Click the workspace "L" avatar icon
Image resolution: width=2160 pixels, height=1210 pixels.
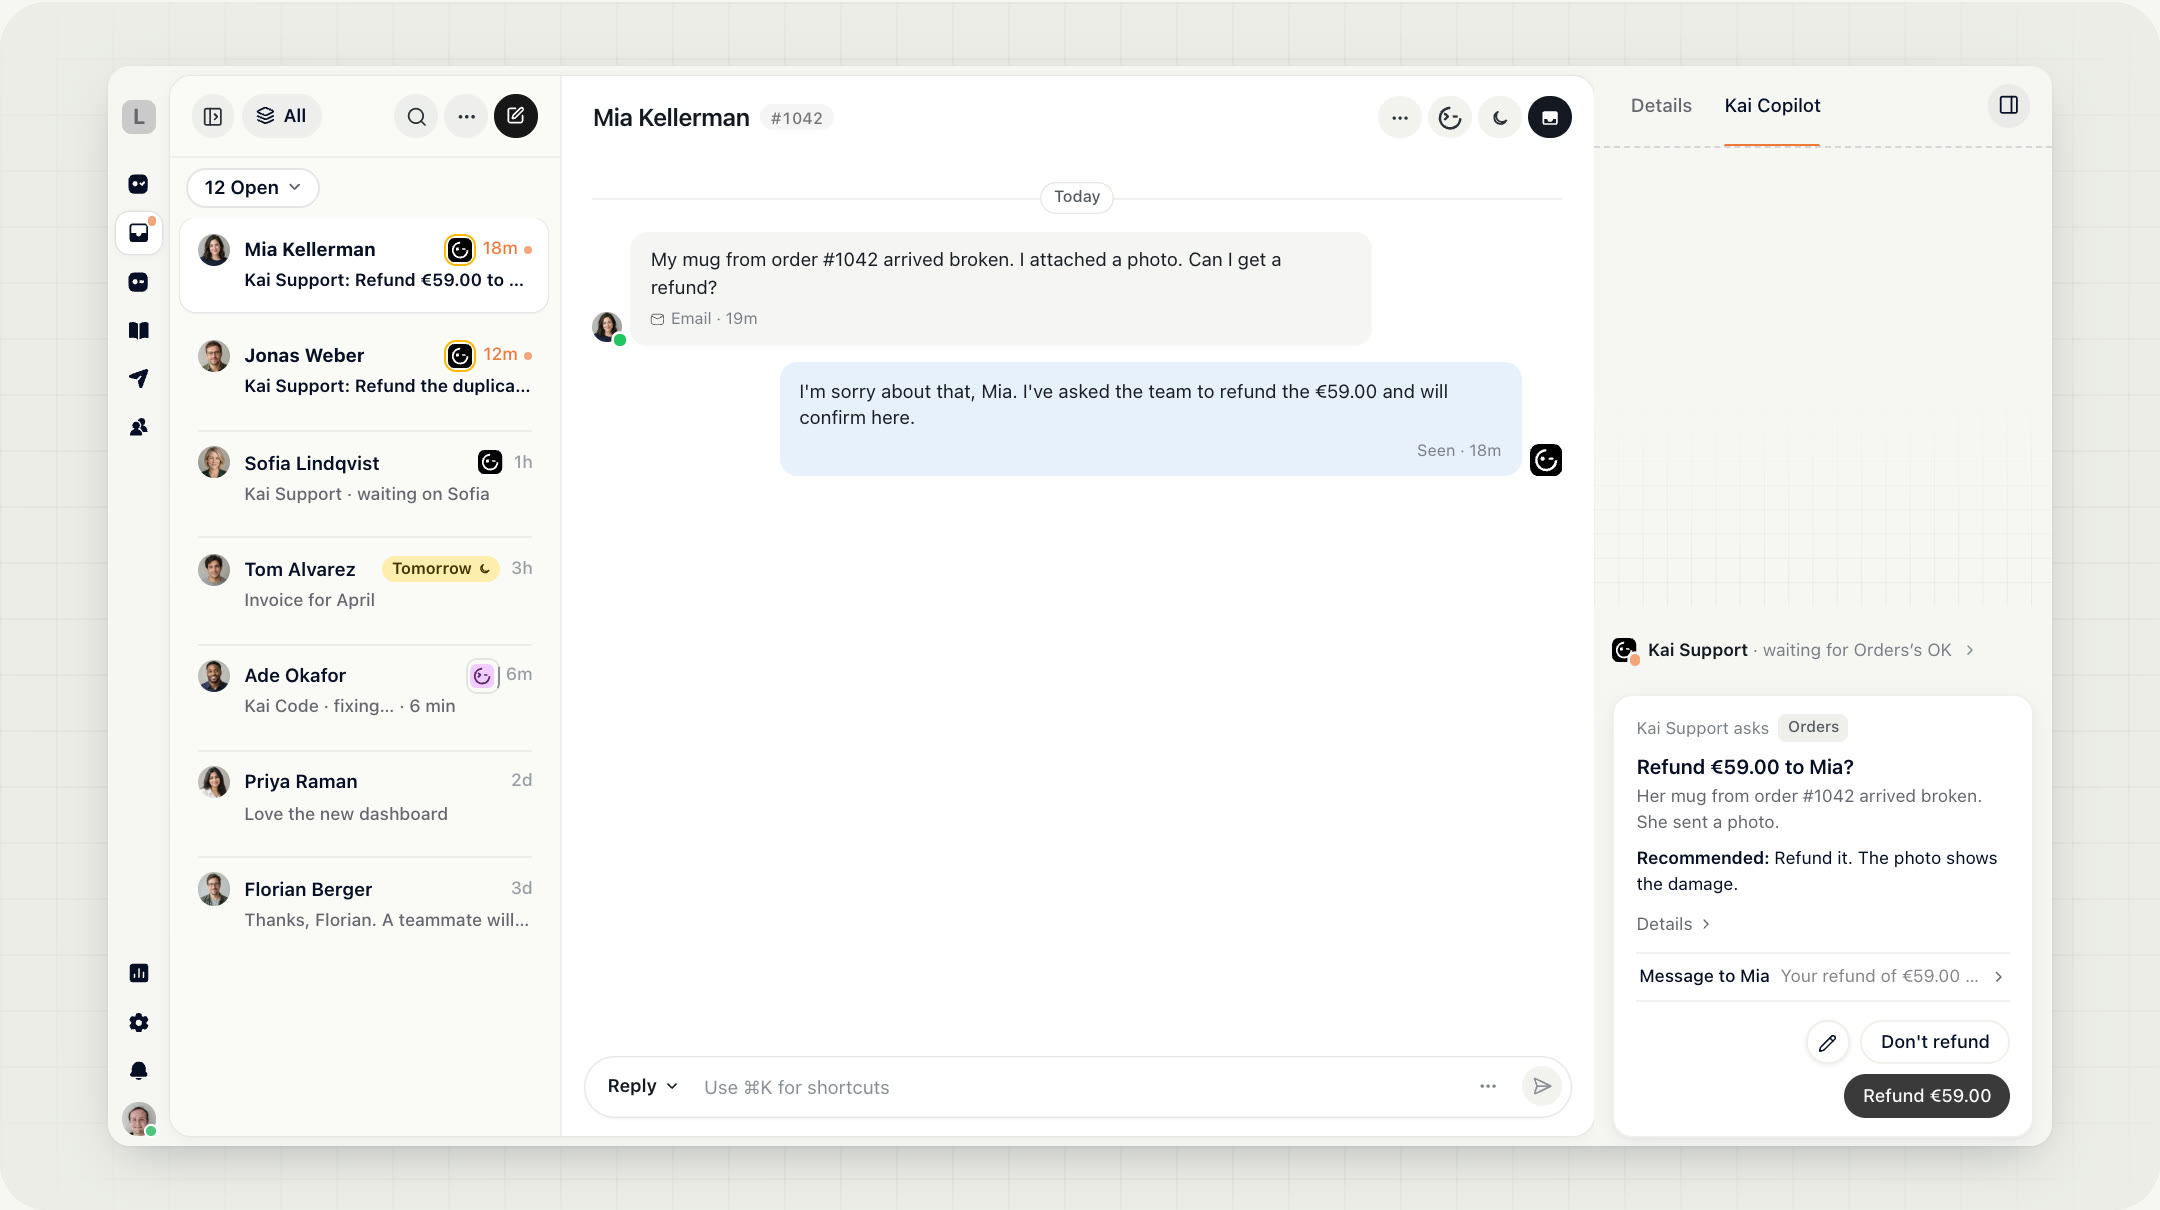tap(139, 117)
